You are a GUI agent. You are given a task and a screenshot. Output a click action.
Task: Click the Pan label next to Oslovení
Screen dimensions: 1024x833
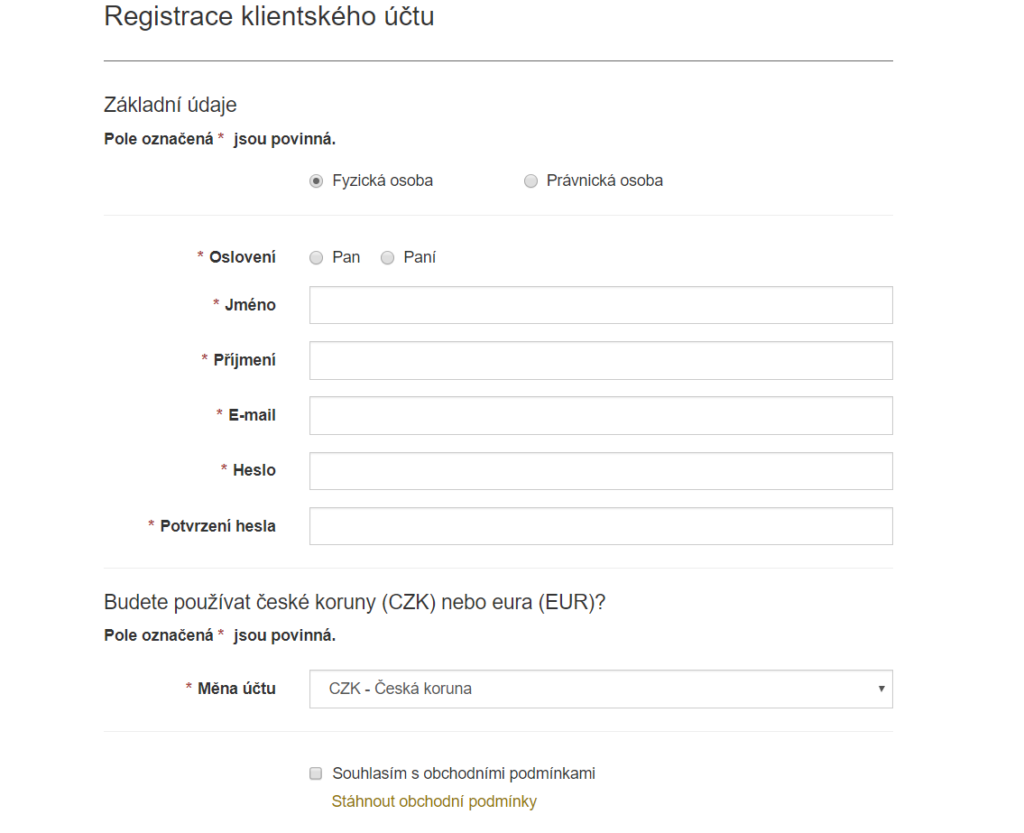click(x=346, y=257)
